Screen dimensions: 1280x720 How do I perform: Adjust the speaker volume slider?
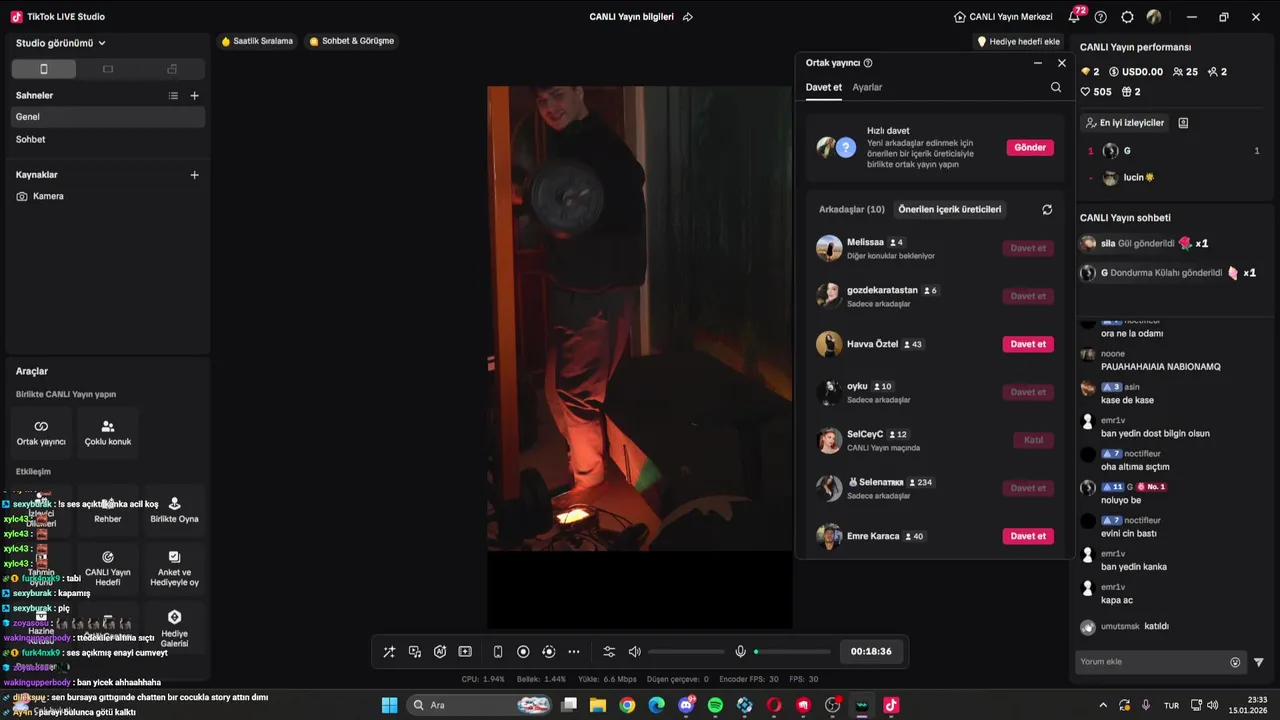point(687,652)
